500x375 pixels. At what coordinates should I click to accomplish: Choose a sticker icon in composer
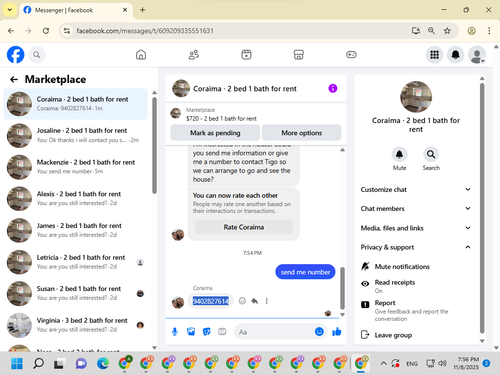(207, 332)
